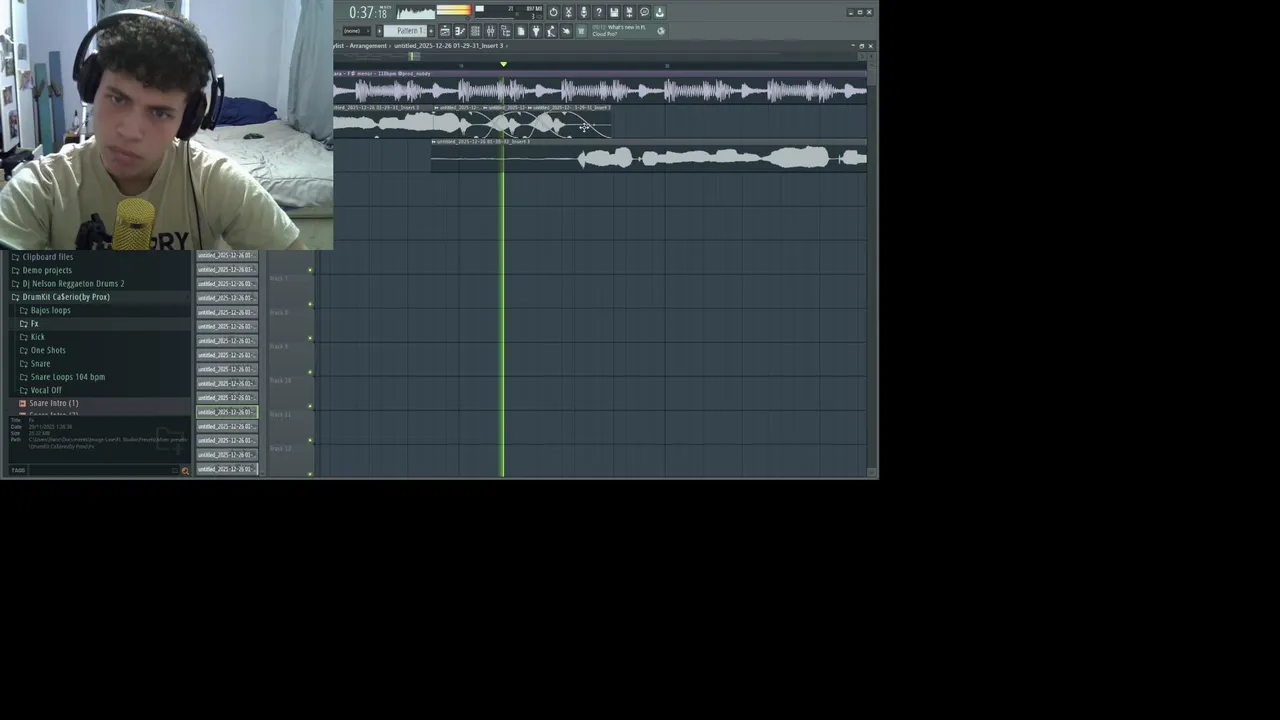Image resolution: width=1280 pixels, height=720 pixels.
Task: Click the 0:37:18 time display
Action: click(x=367, y=13)
